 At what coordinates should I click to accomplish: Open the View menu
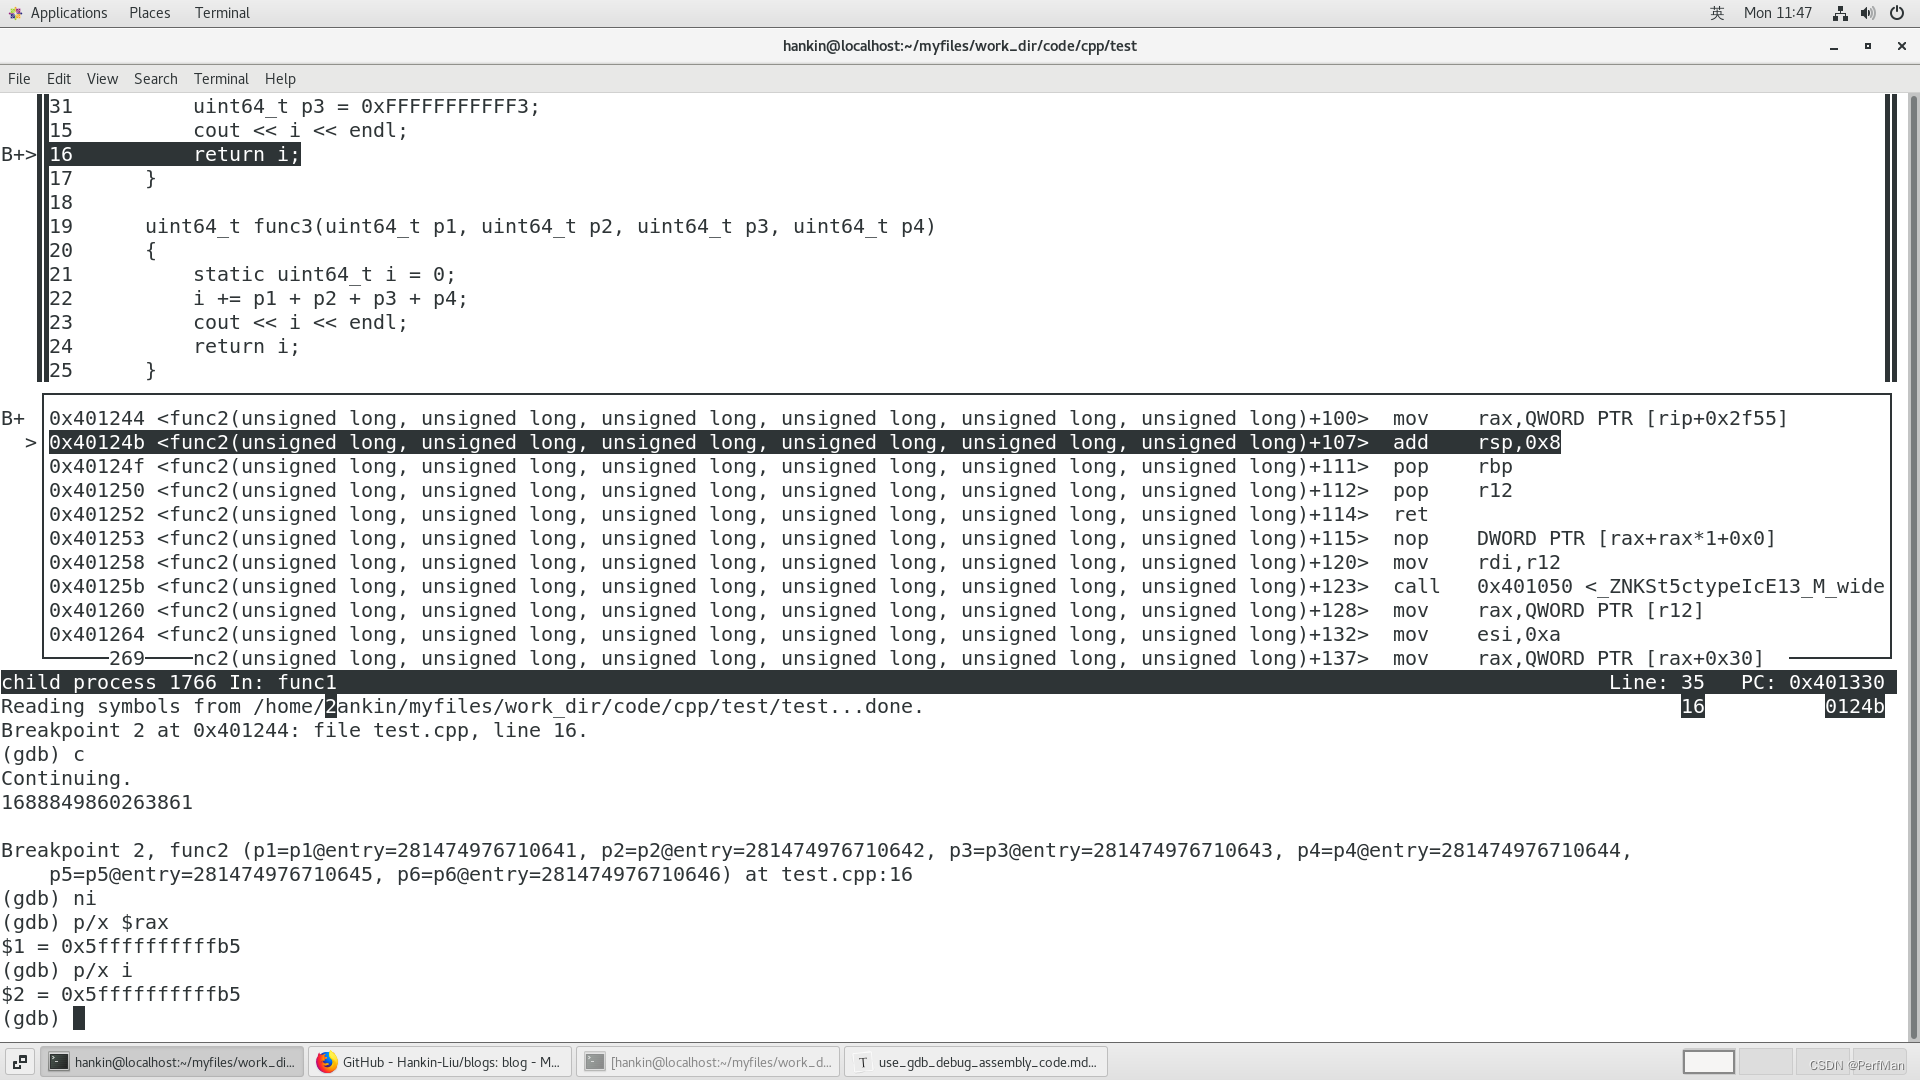[x=102, y=79]
